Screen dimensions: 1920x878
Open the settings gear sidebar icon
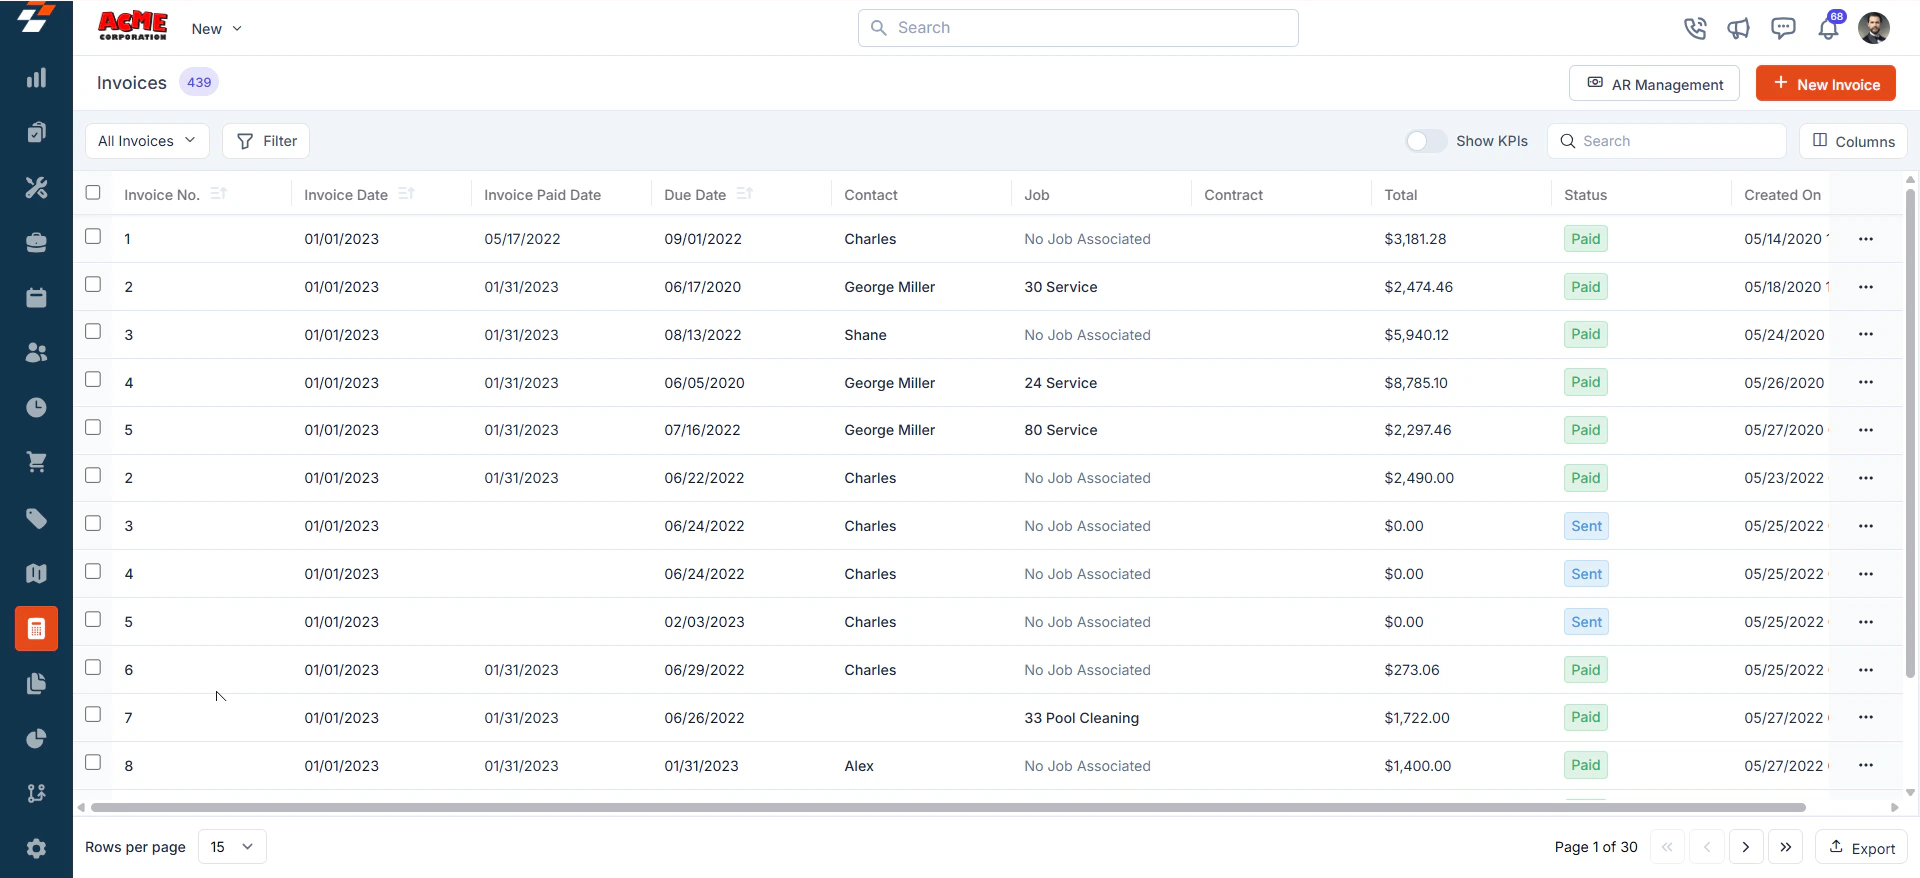pyautogui.click(x=36, y=849)
